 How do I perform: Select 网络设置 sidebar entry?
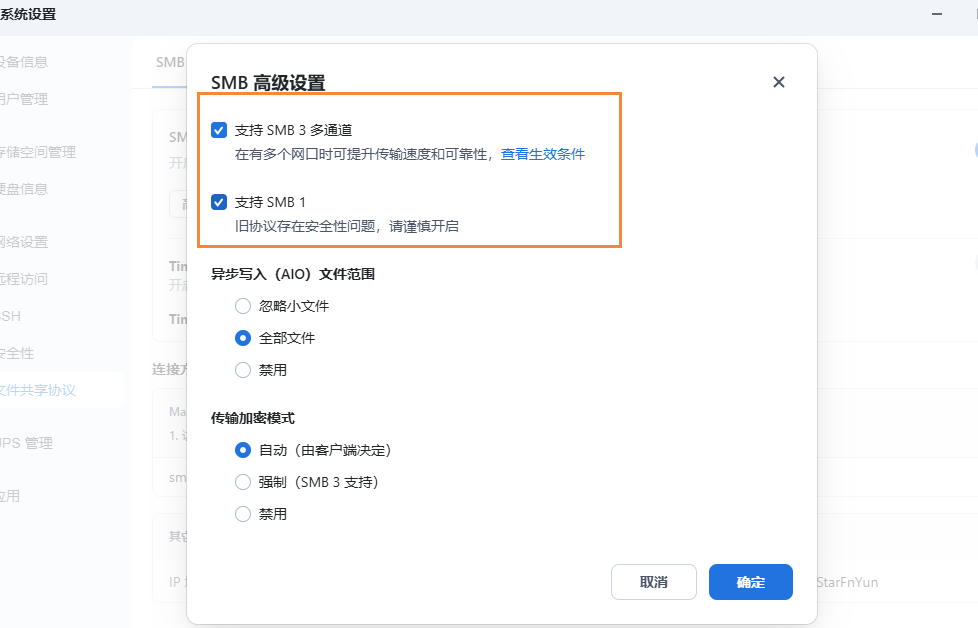(24, 241)
